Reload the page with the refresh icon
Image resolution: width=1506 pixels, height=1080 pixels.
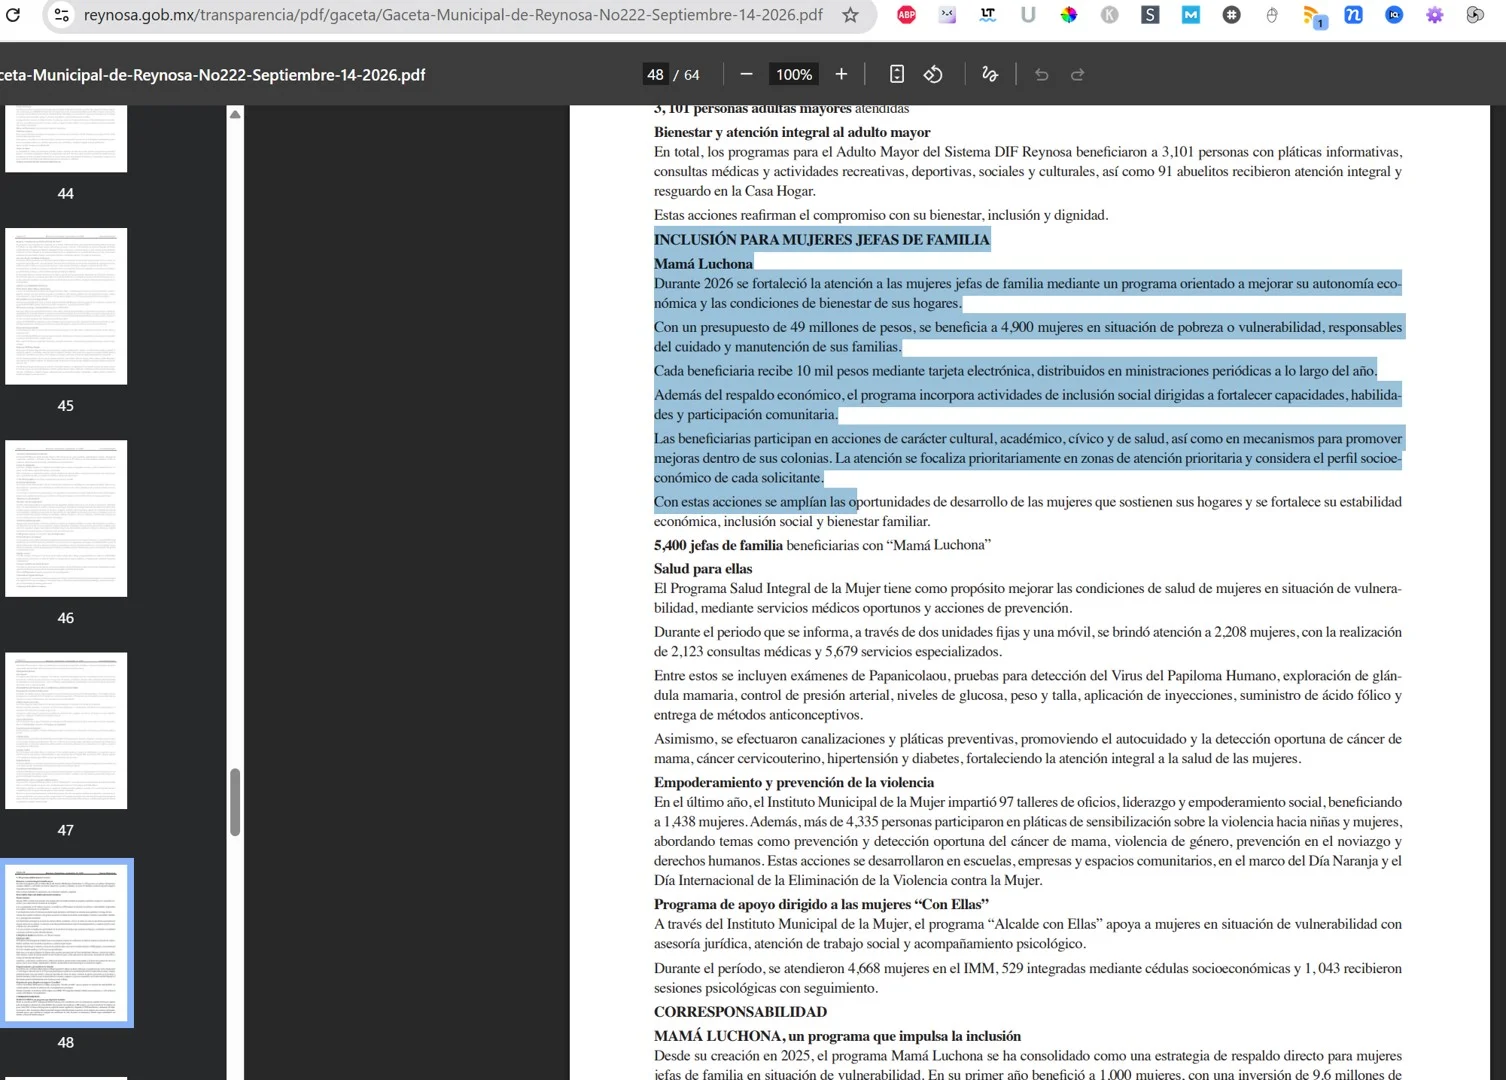13,15
